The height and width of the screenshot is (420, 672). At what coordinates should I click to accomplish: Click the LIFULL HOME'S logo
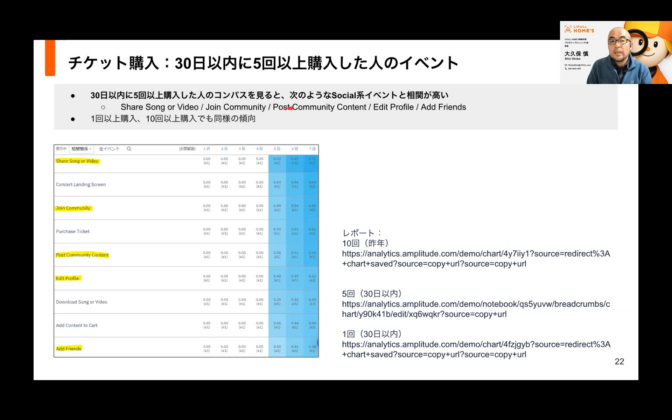coord(585,32)
